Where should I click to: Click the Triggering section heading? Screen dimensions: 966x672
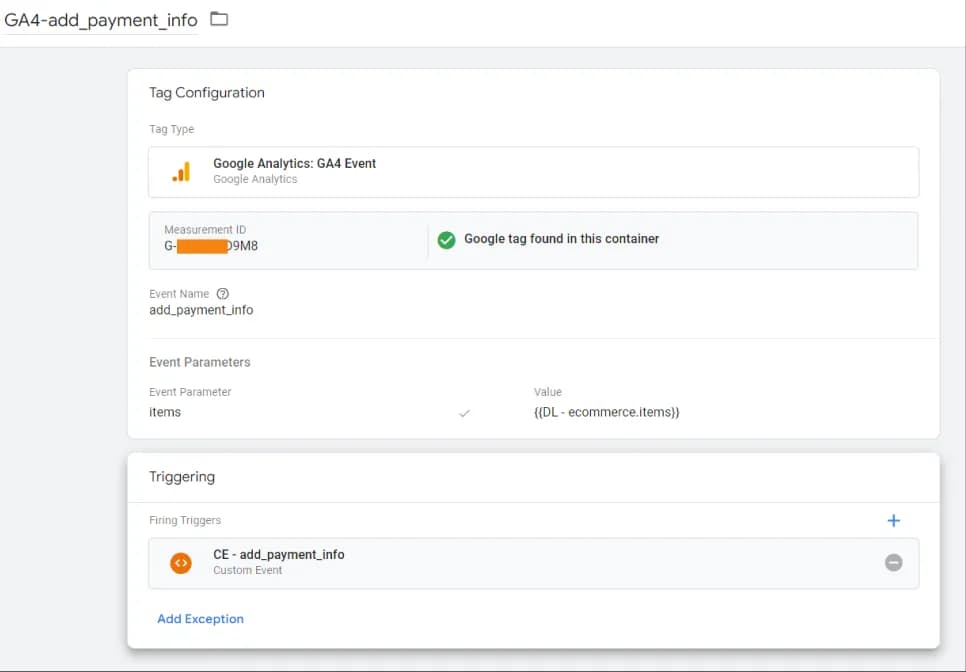click(182, 477)
